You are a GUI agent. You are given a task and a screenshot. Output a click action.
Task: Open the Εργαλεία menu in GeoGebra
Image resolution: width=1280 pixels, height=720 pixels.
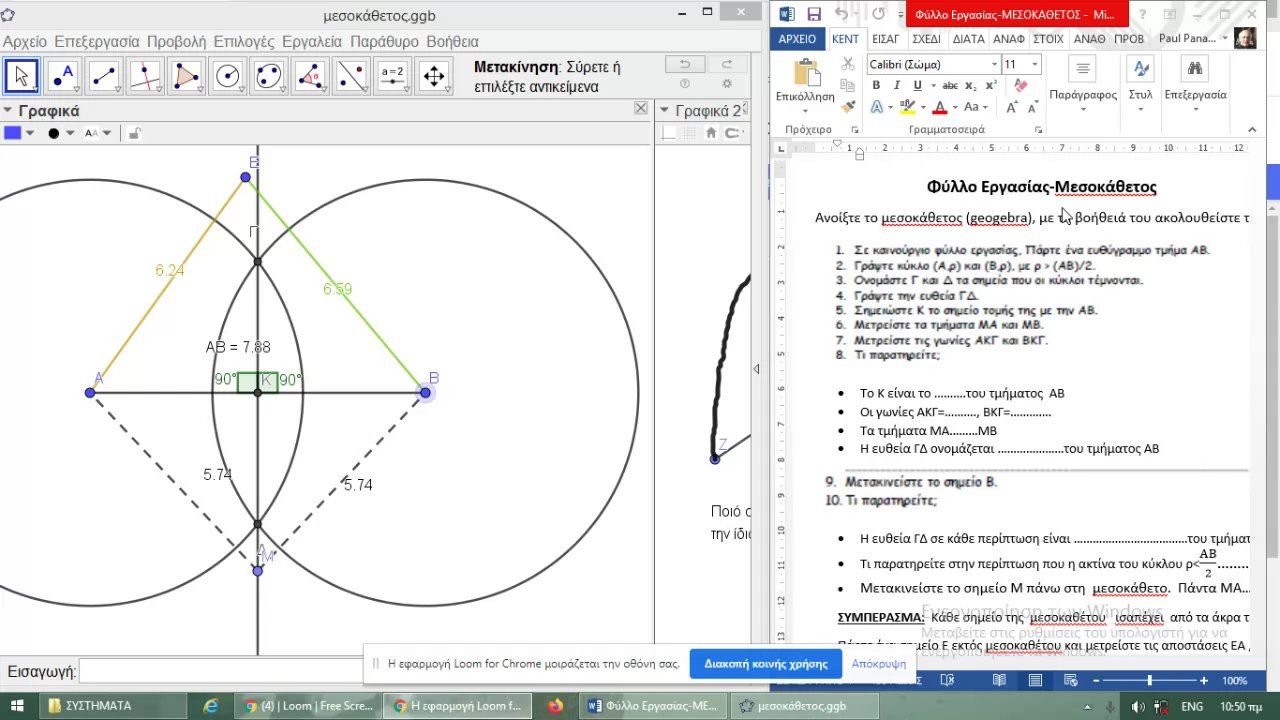[313, 42]
